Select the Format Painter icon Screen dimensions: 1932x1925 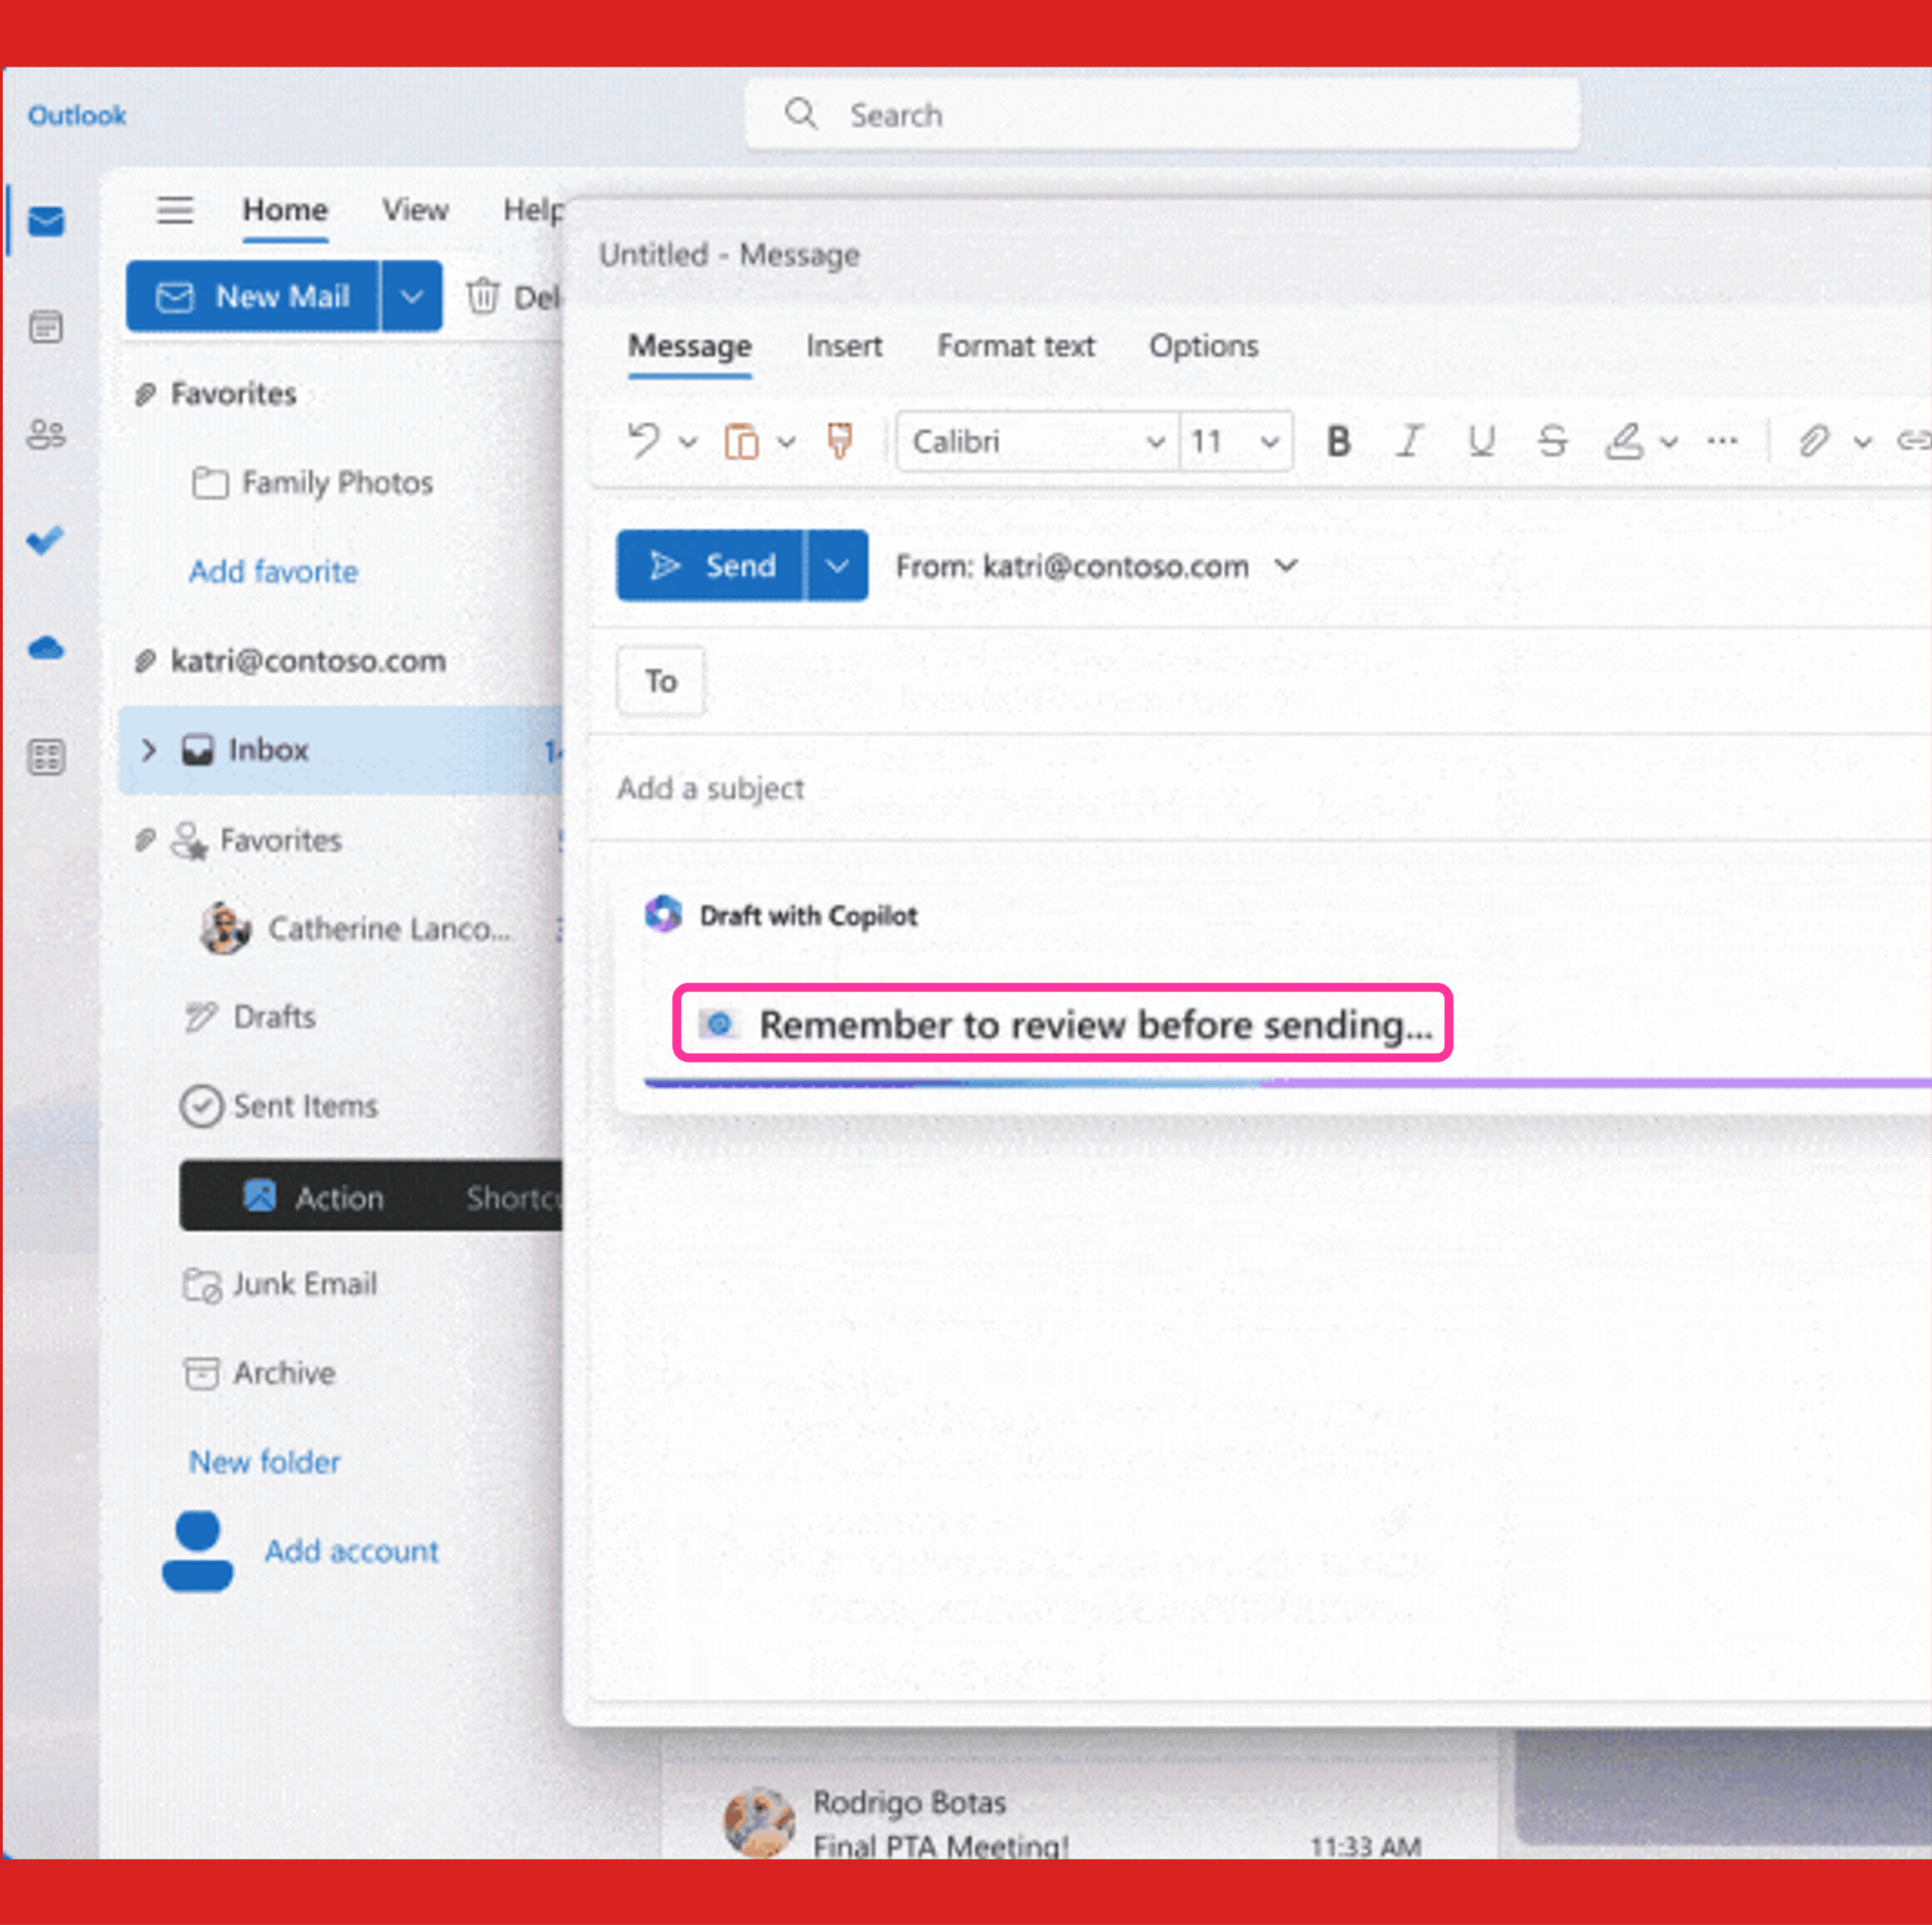840,441
